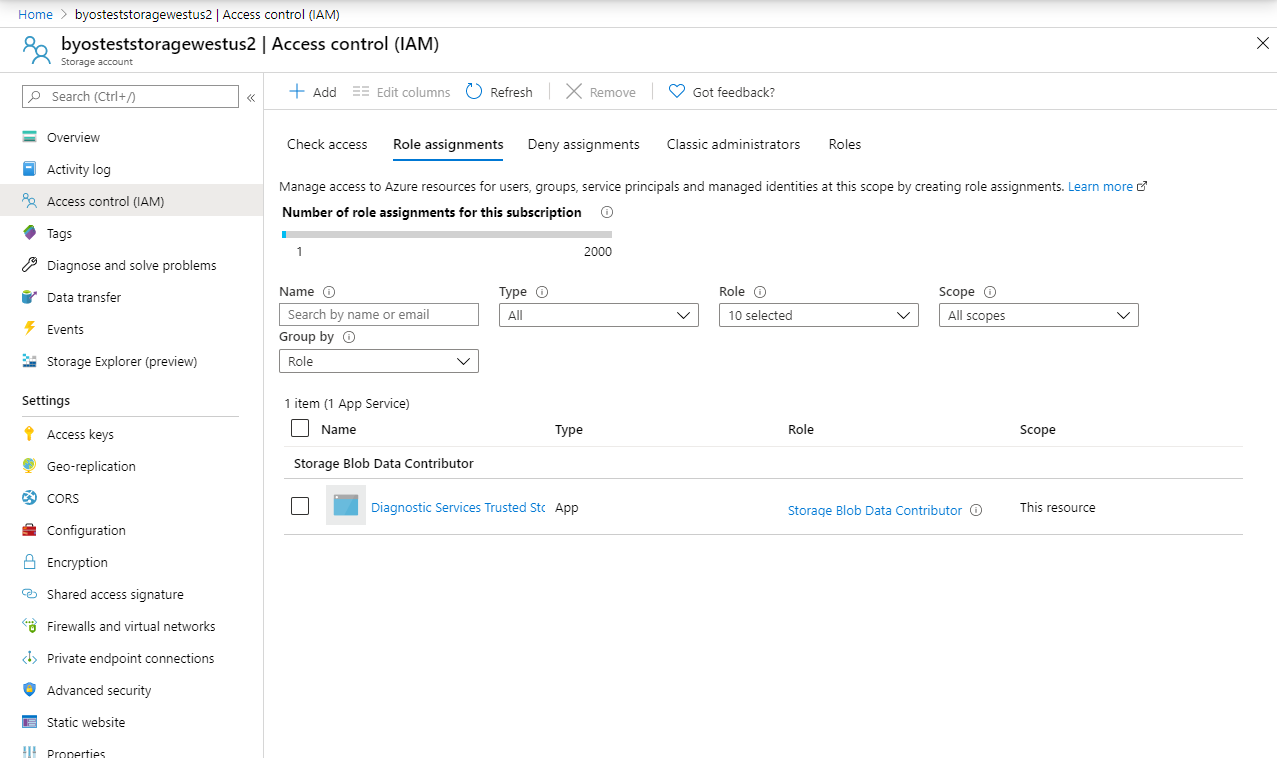Click info icon next to role assignments count
The image size is (1278, 759).
607,212
